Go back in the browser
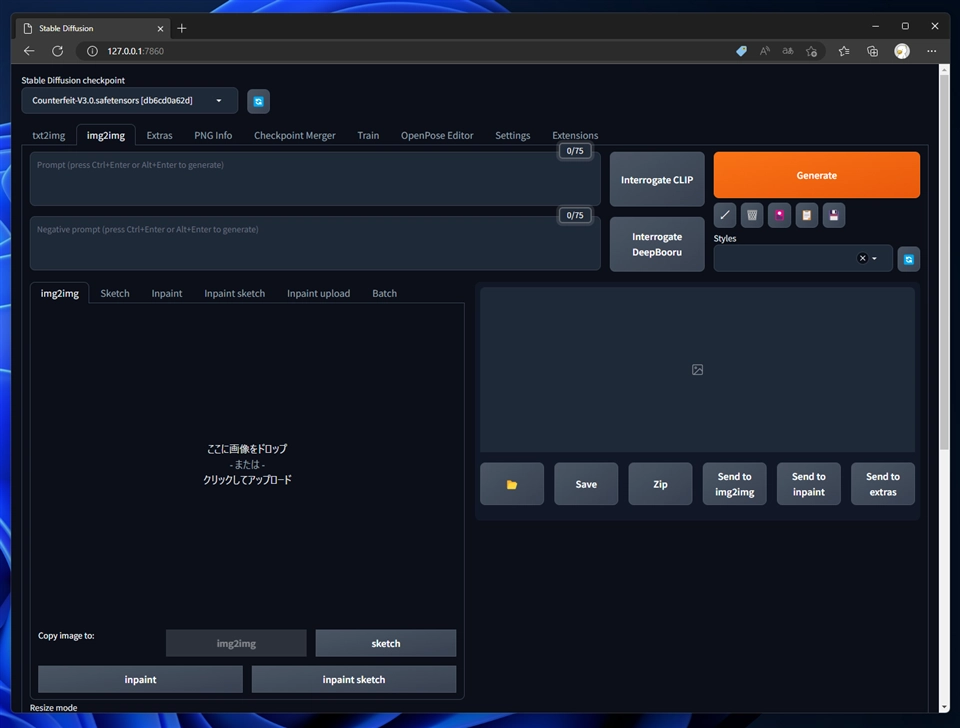Viewport: 960px width, 728px height. (29, 51)
